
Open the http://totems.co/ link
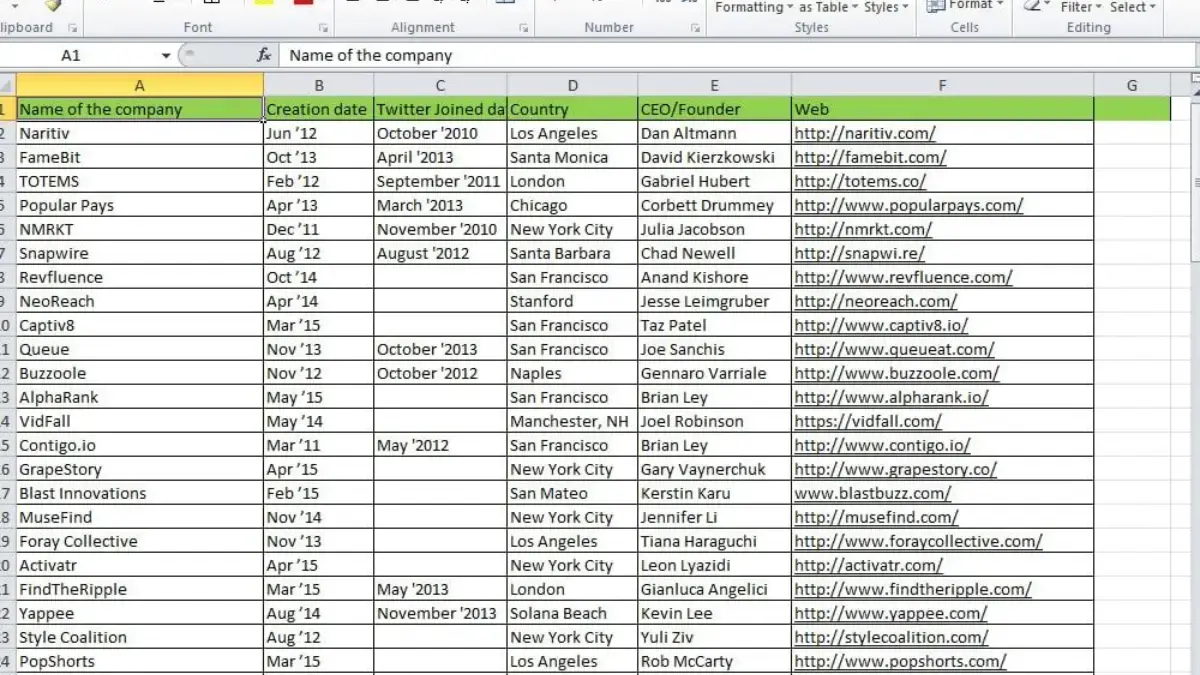coord(860,181)
